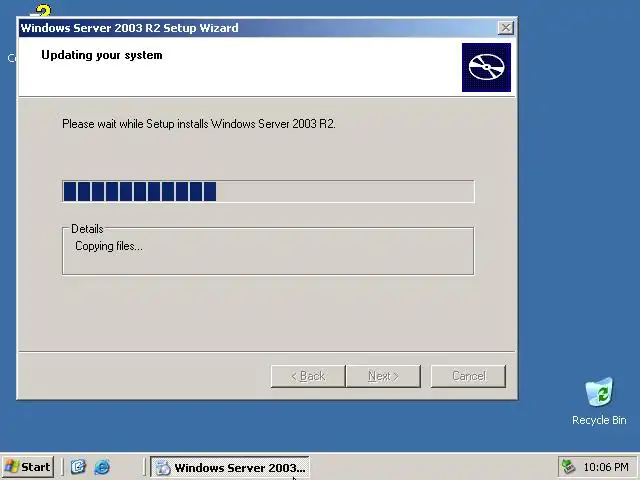This screenshot has width=640, height=480.
Task: Click the Details group label
Action: point(87,229)
